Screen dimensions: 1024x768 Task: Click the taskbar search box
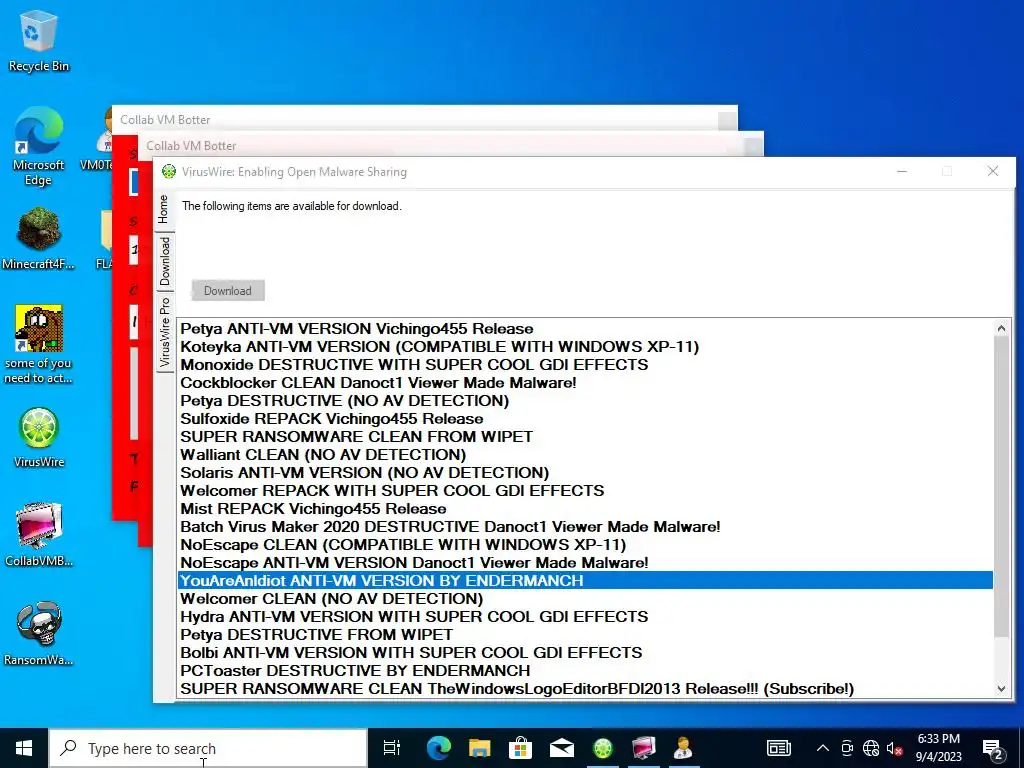tap(208, 748)
